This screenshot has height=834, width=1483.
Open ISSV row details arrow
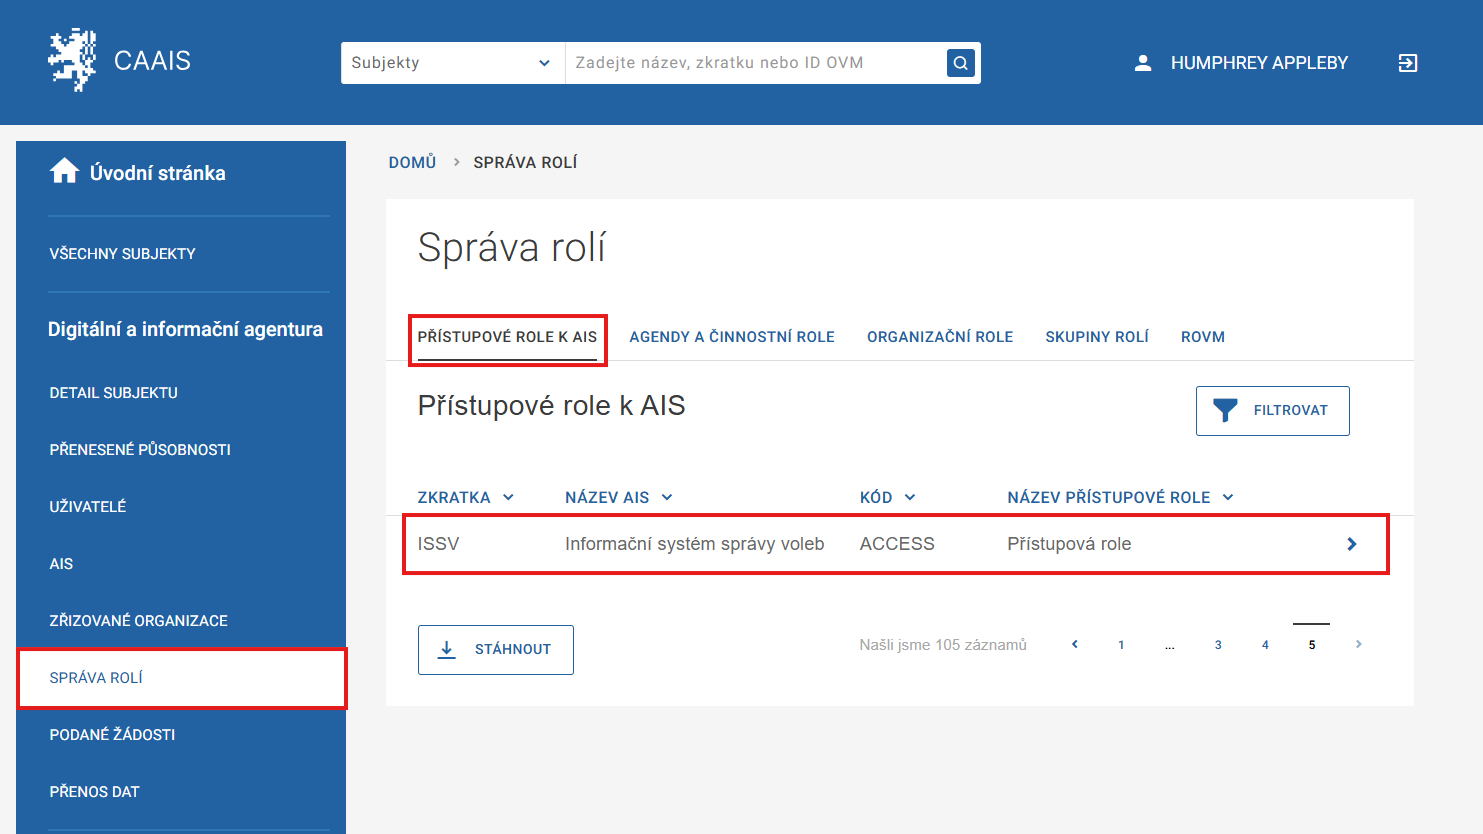1351,544
